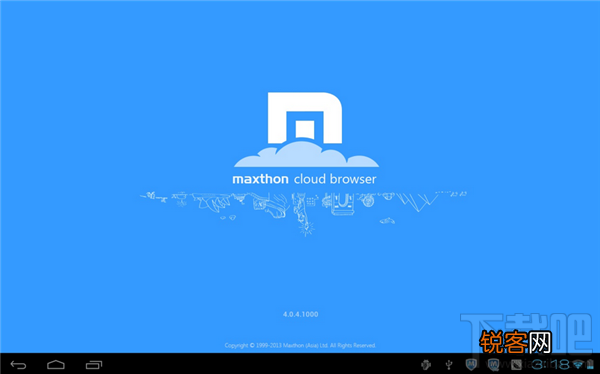Click the version number 4.0.4.1000

pos(300,314)
